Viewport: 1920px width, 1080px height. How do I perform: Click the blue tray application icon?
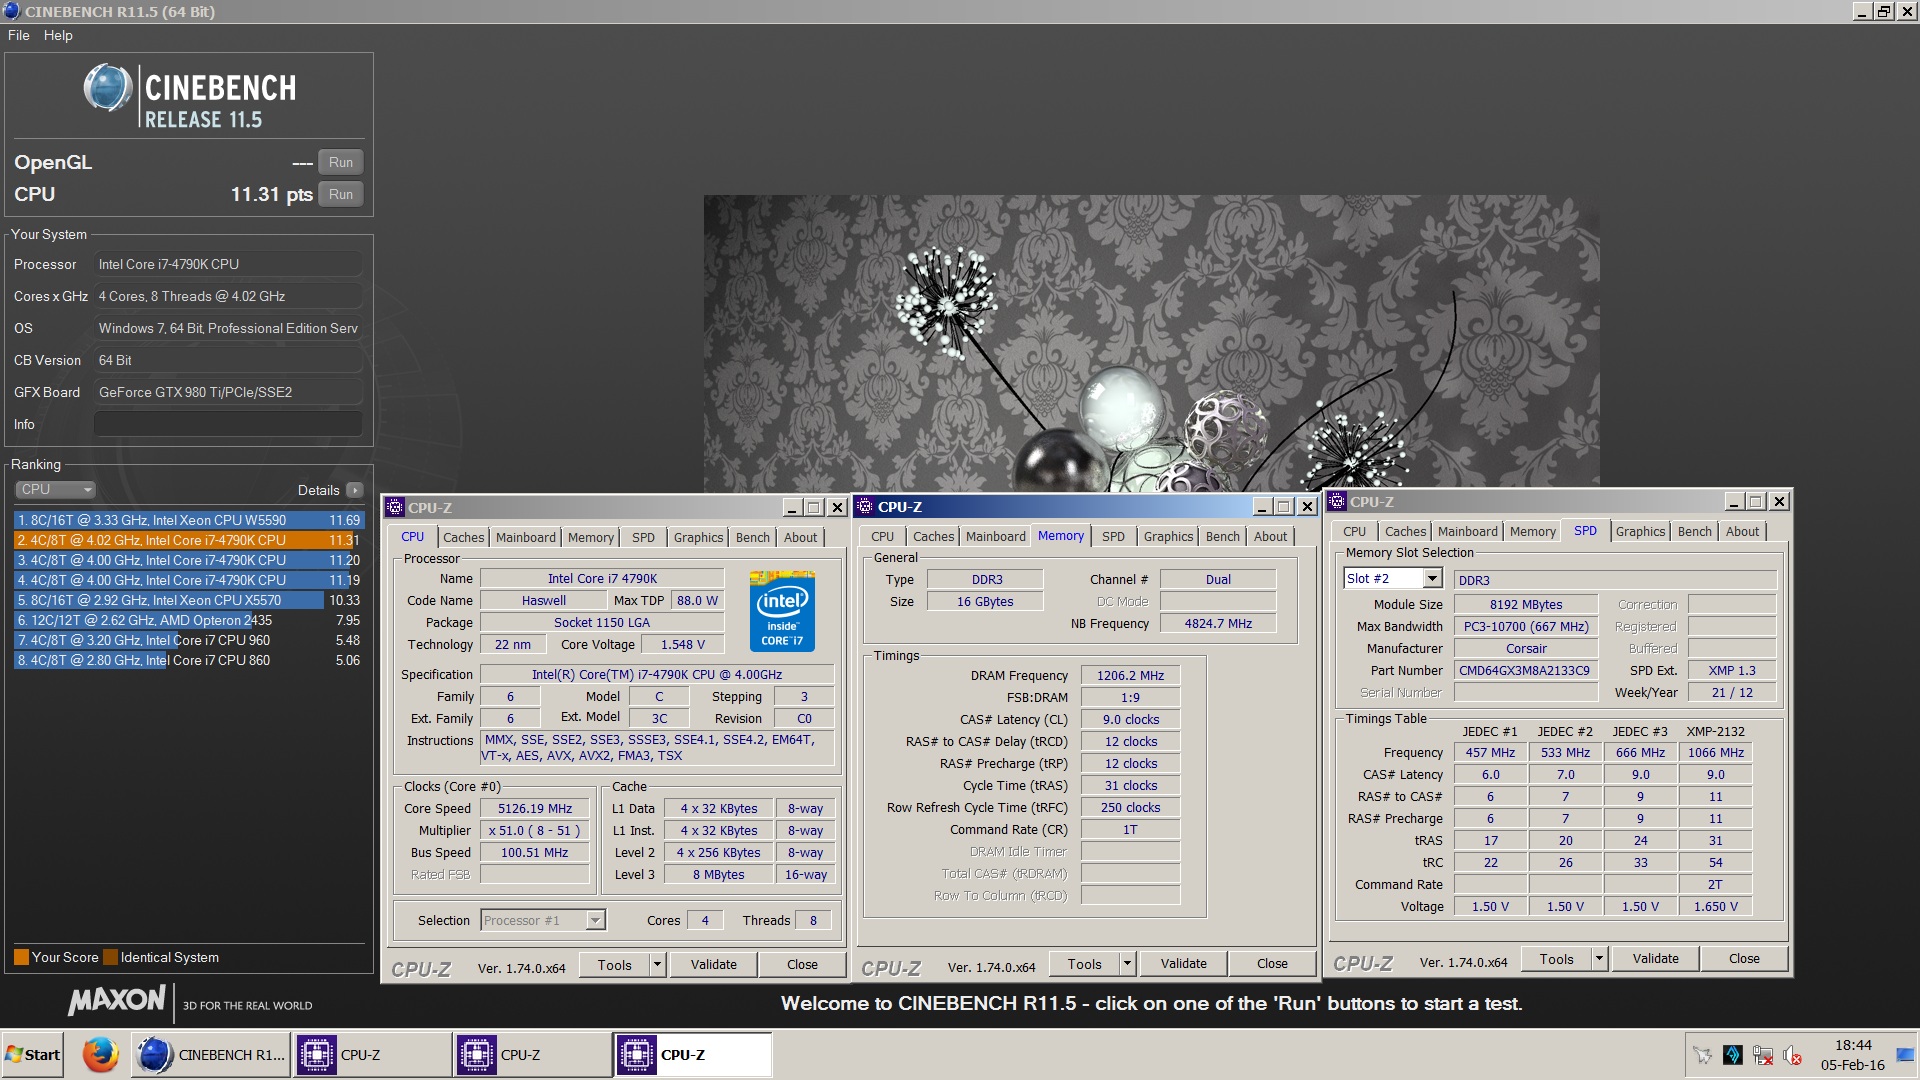click(1733, 1056)
